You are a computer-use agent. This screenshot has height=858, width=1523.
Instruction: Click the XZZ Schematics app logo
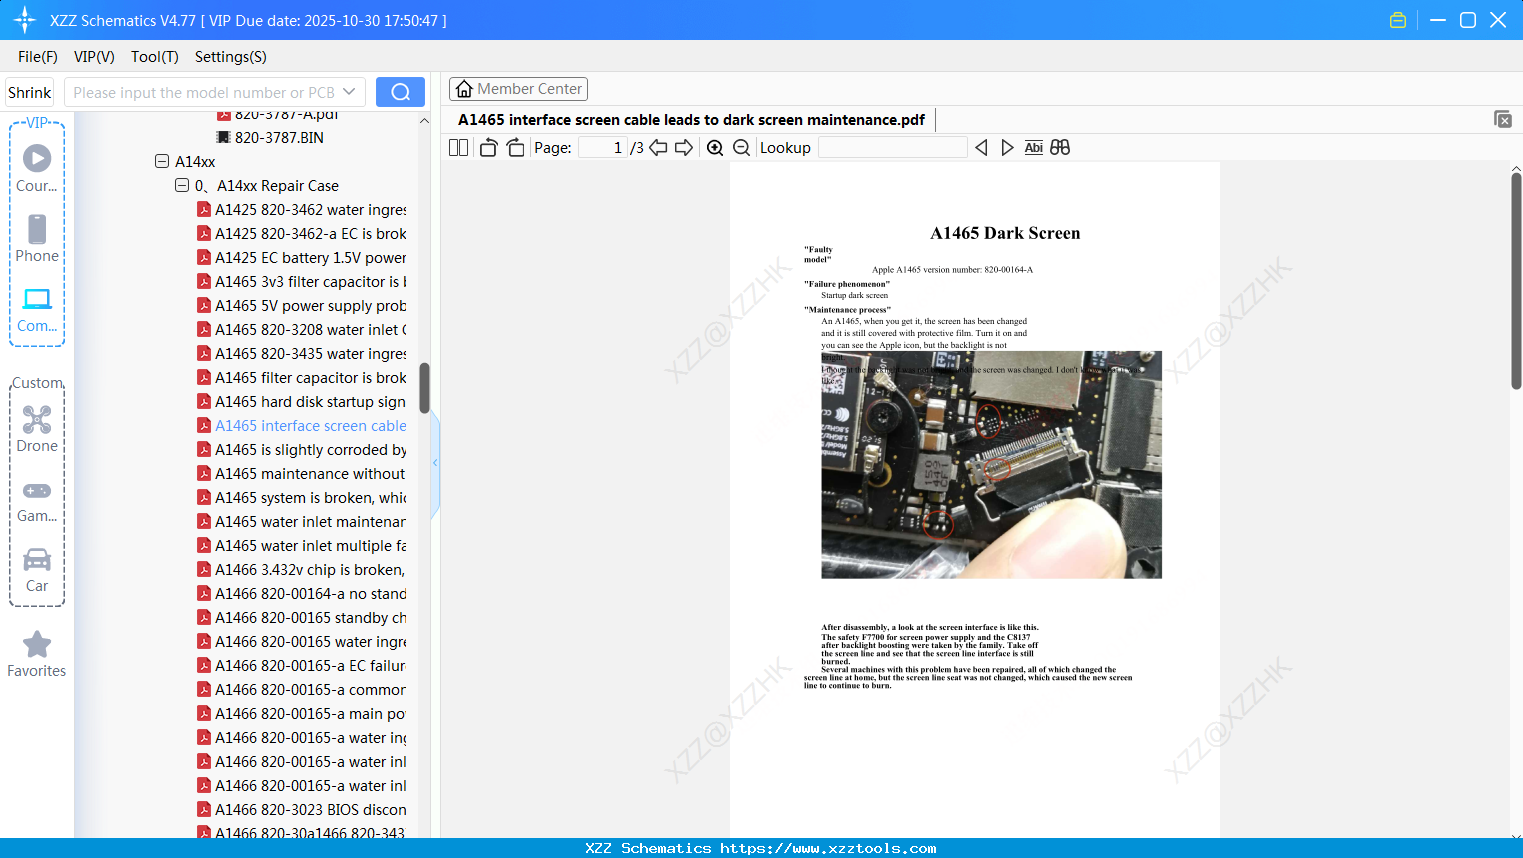25,20
